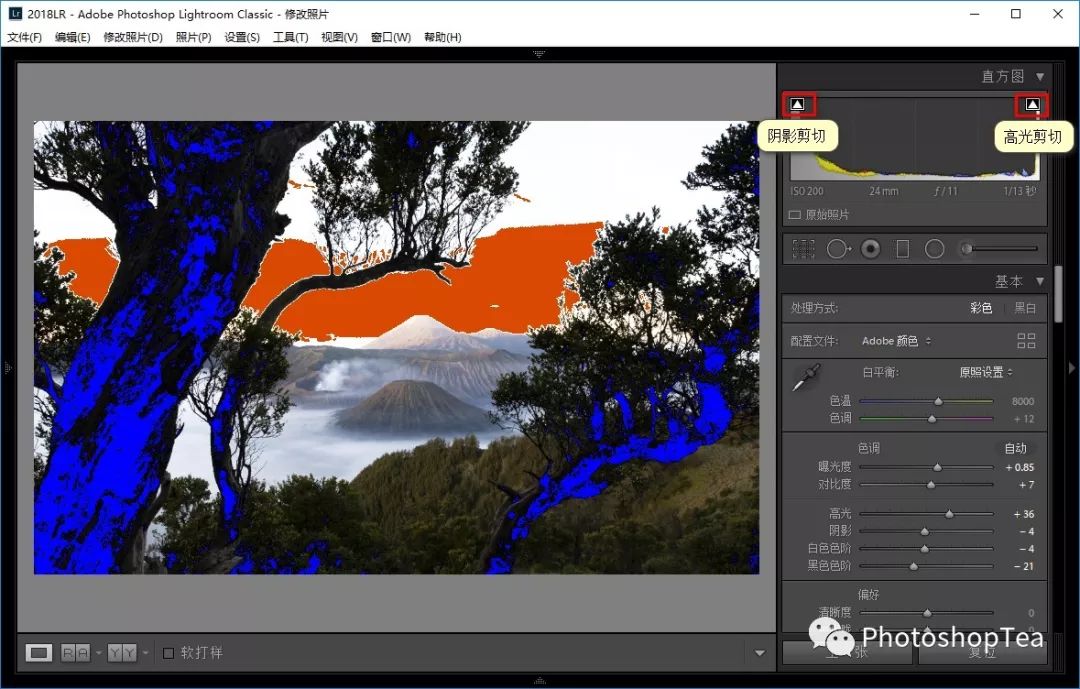This screenshot has width=1080, height=689.
Task: Click the 阴影 shadows slider
Action: [926, 531]
